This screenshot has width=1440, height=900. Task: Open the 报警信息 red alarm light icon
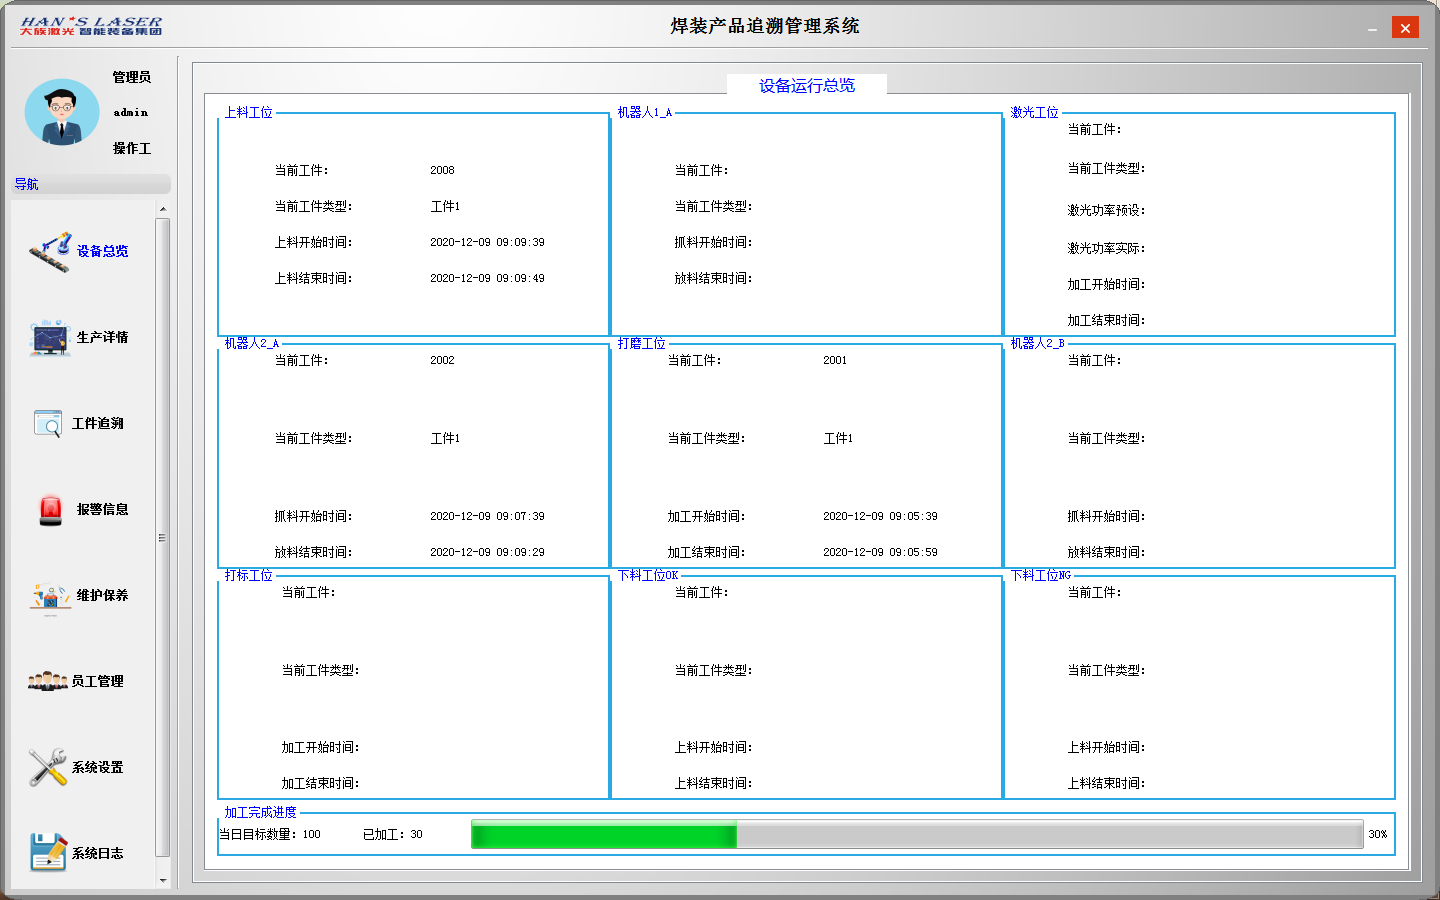(50, 510)
